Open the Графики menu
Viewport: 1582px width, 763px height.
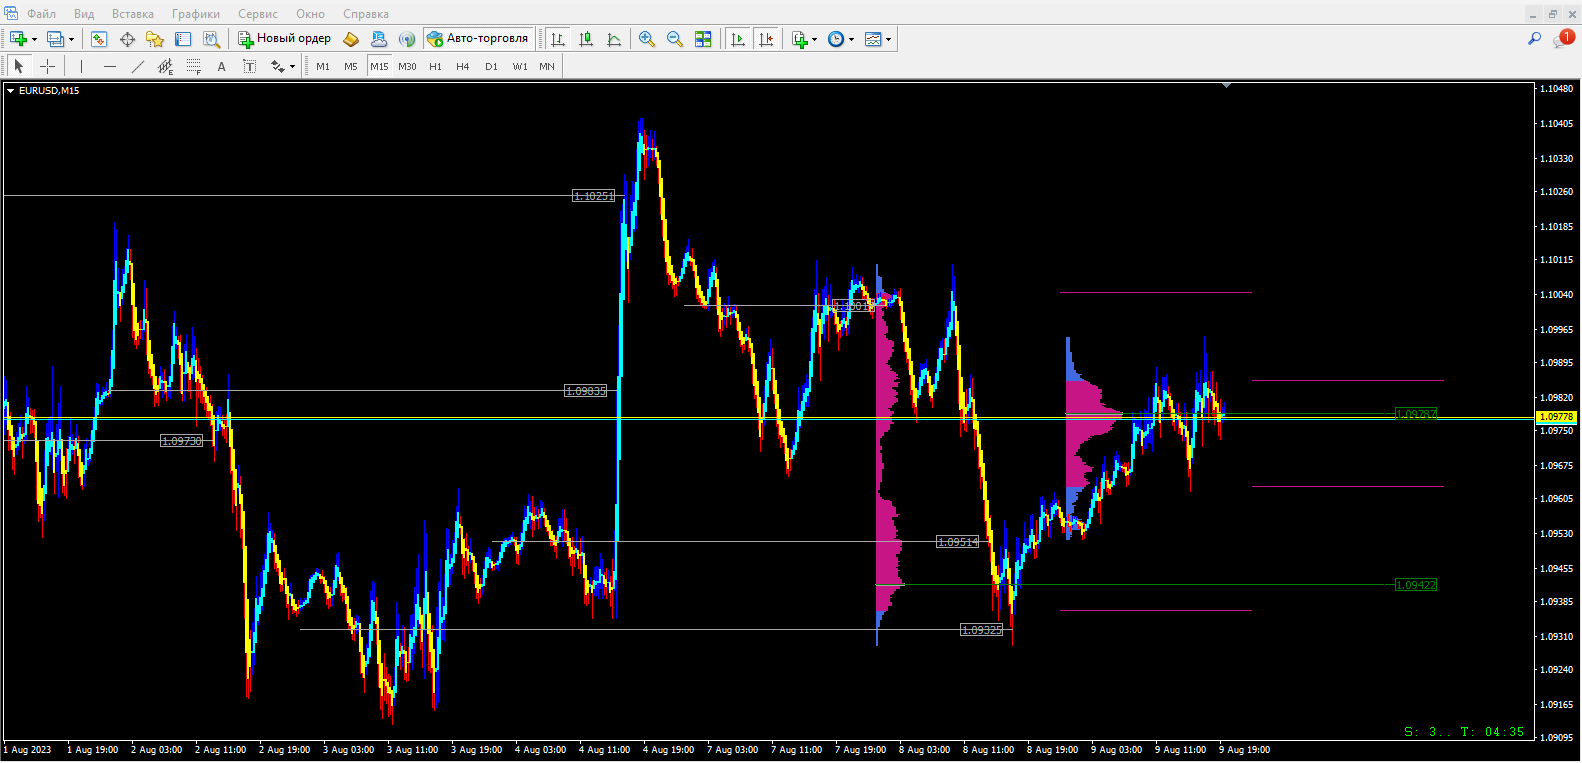pyautogui.click(x=195, y=14)
